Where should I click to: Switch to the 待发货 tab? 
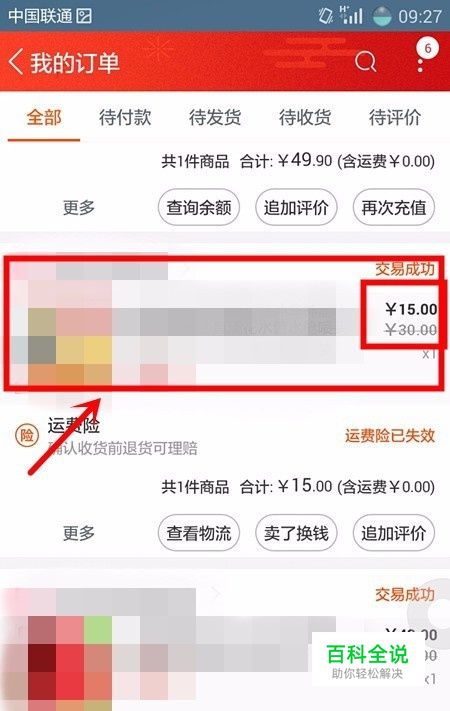[x=215, y=118]
